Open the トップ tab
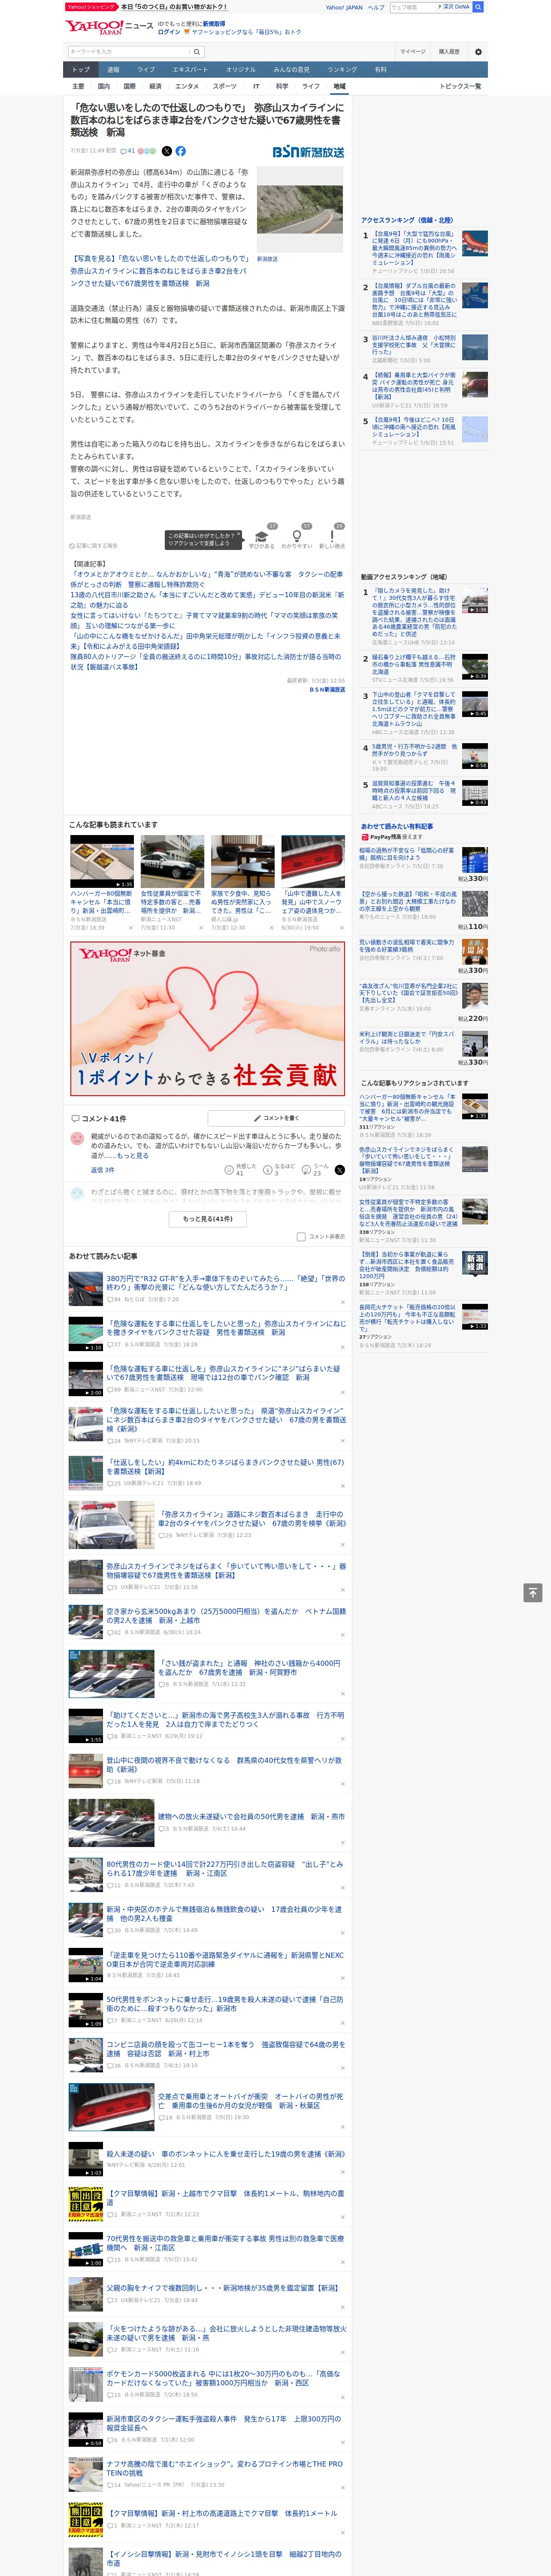551x2576 pixels. click(x=81, y=70)
